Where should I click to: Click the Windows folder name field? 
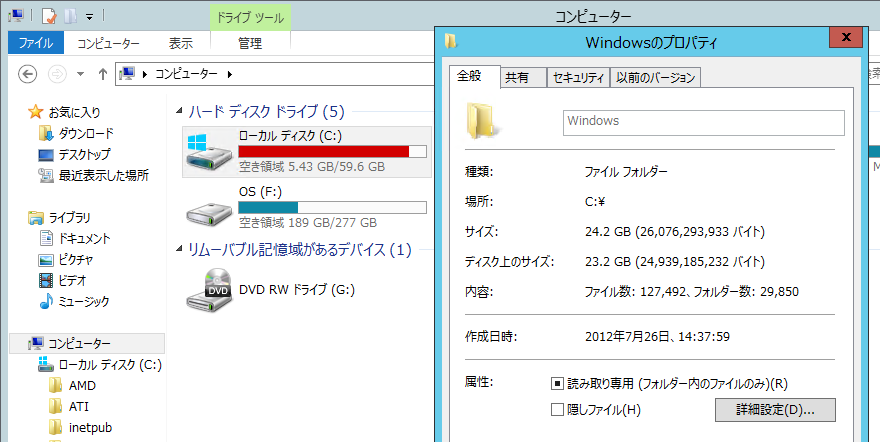(x=704, y=123)
